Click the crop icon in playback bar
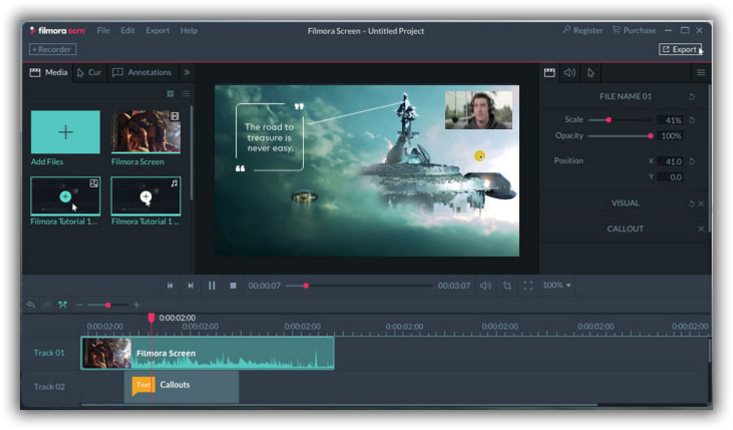Screen dimensions: 733x430 [507, 286]
